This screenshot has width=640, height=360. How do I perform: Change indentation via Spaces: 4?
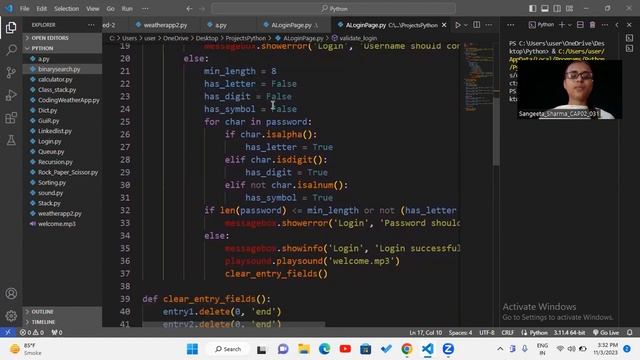point(460,332)
